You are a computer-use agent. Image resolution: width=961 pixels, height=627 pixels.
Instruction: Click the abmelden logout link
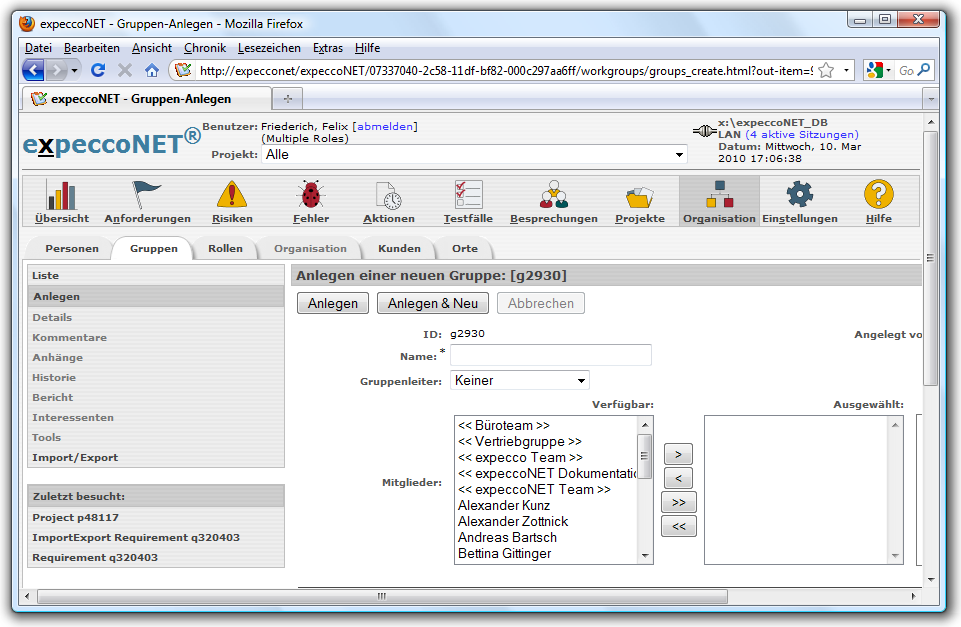(385, 126)
